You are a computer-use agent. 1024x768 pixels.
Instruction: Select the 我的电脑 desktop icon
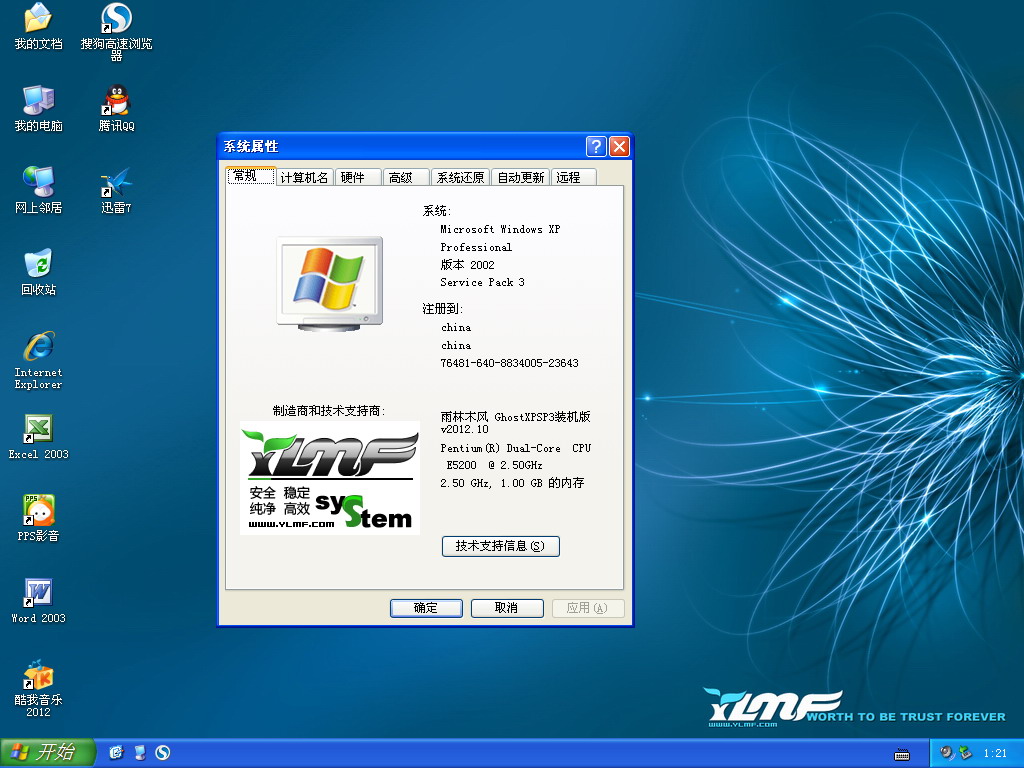pyautogui.click(x=38, y=102)
